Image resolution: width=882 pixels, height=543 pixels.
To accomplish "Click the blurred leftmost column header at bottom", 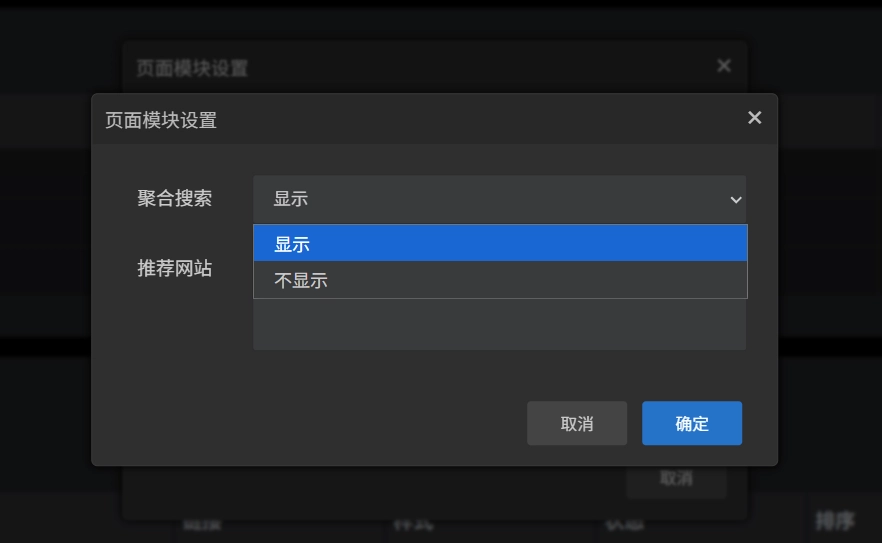I will coord(202,523).
